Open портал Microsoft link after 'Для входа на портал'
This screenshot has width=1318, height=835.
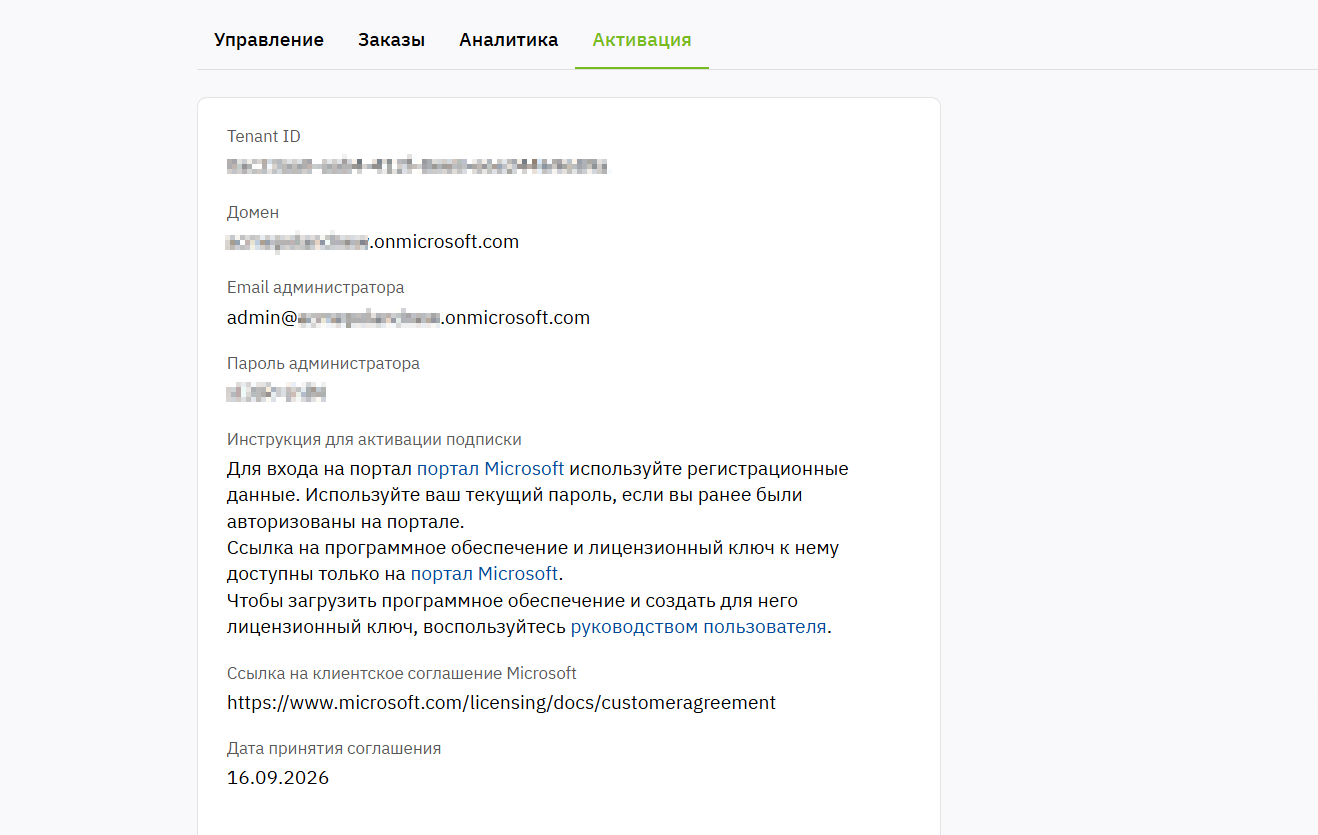pos(491,469)
